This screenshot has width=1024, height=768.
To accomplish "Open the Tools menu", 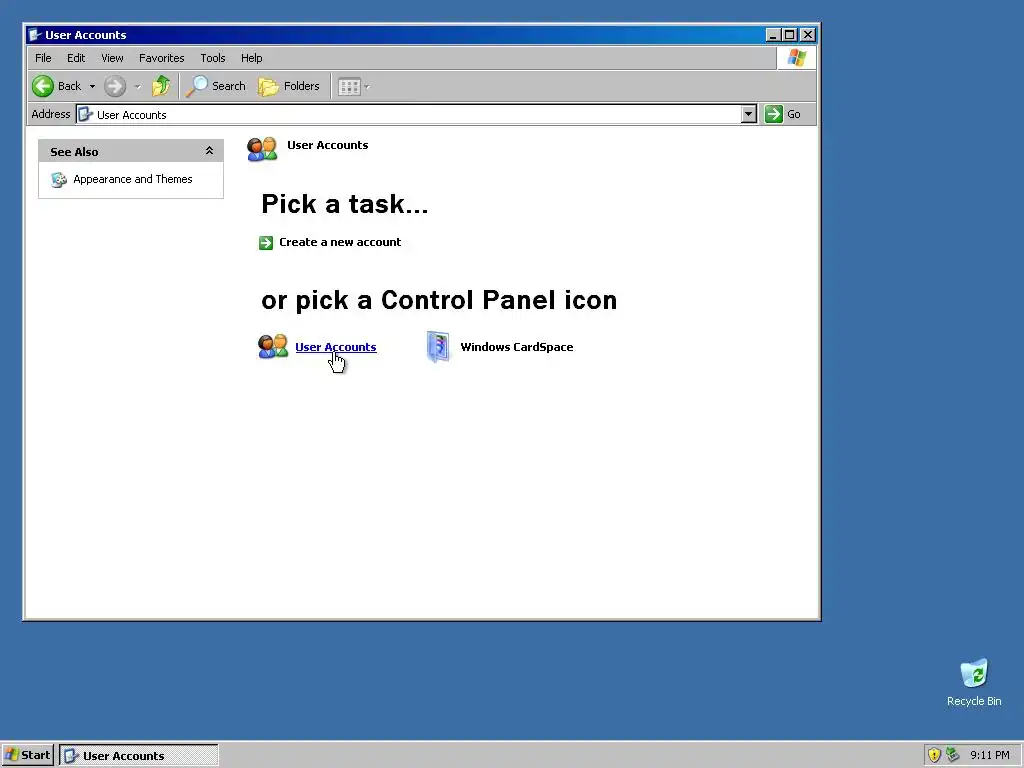I will point(213,58).
